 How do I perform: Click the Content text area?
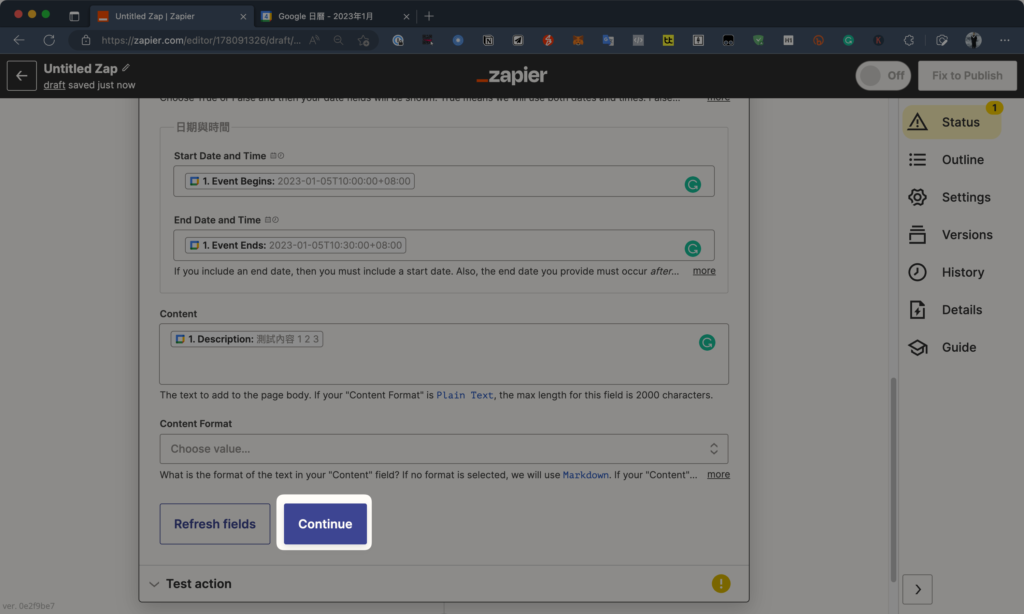(x=444, y=354)
